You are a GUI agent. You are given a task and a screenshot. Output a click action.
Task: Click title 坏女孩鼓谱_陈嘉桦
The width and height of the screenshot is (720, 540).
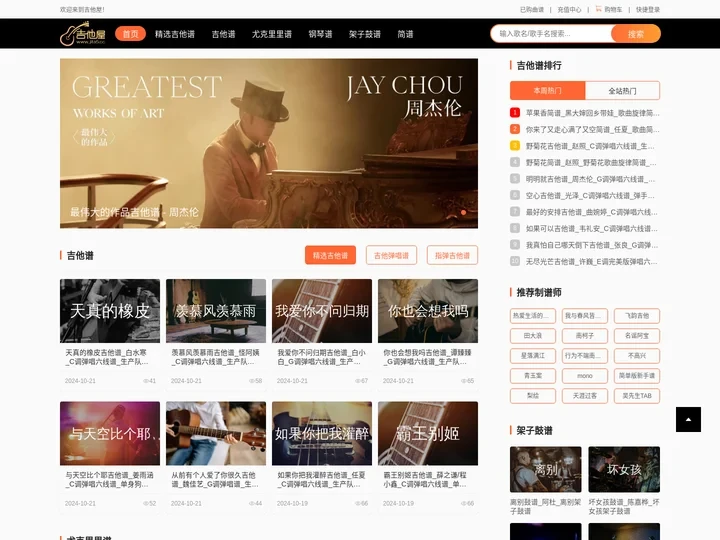(x=624, y=506)
